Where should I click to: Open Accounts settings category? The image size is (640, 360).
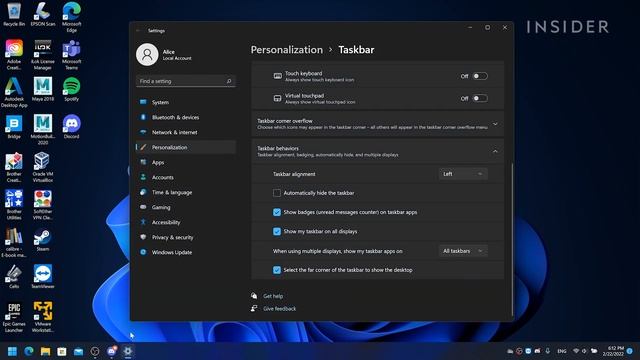[186, 178]
